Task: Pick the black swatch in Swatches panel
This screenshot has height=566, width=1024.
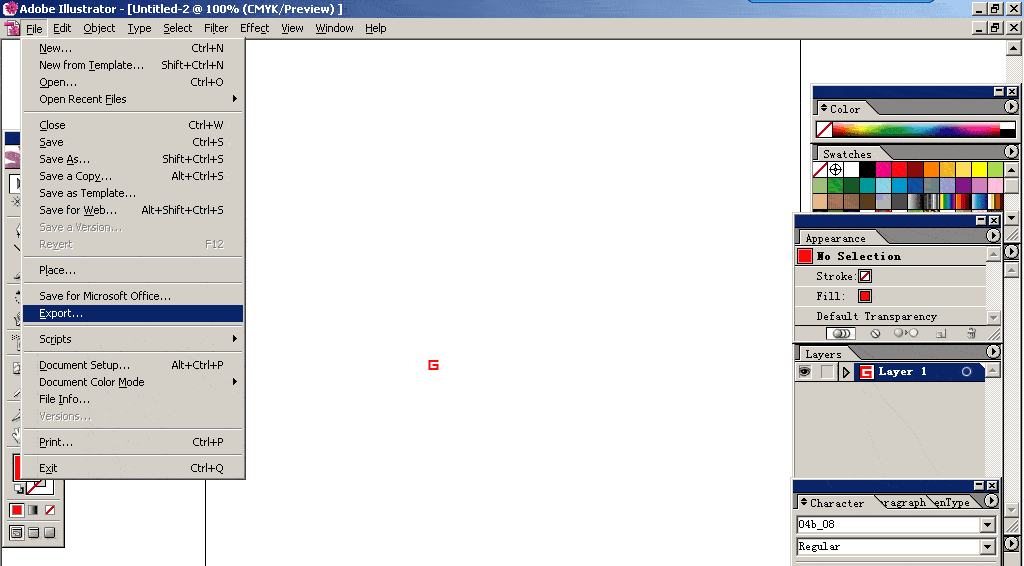Action: point(867,170)
